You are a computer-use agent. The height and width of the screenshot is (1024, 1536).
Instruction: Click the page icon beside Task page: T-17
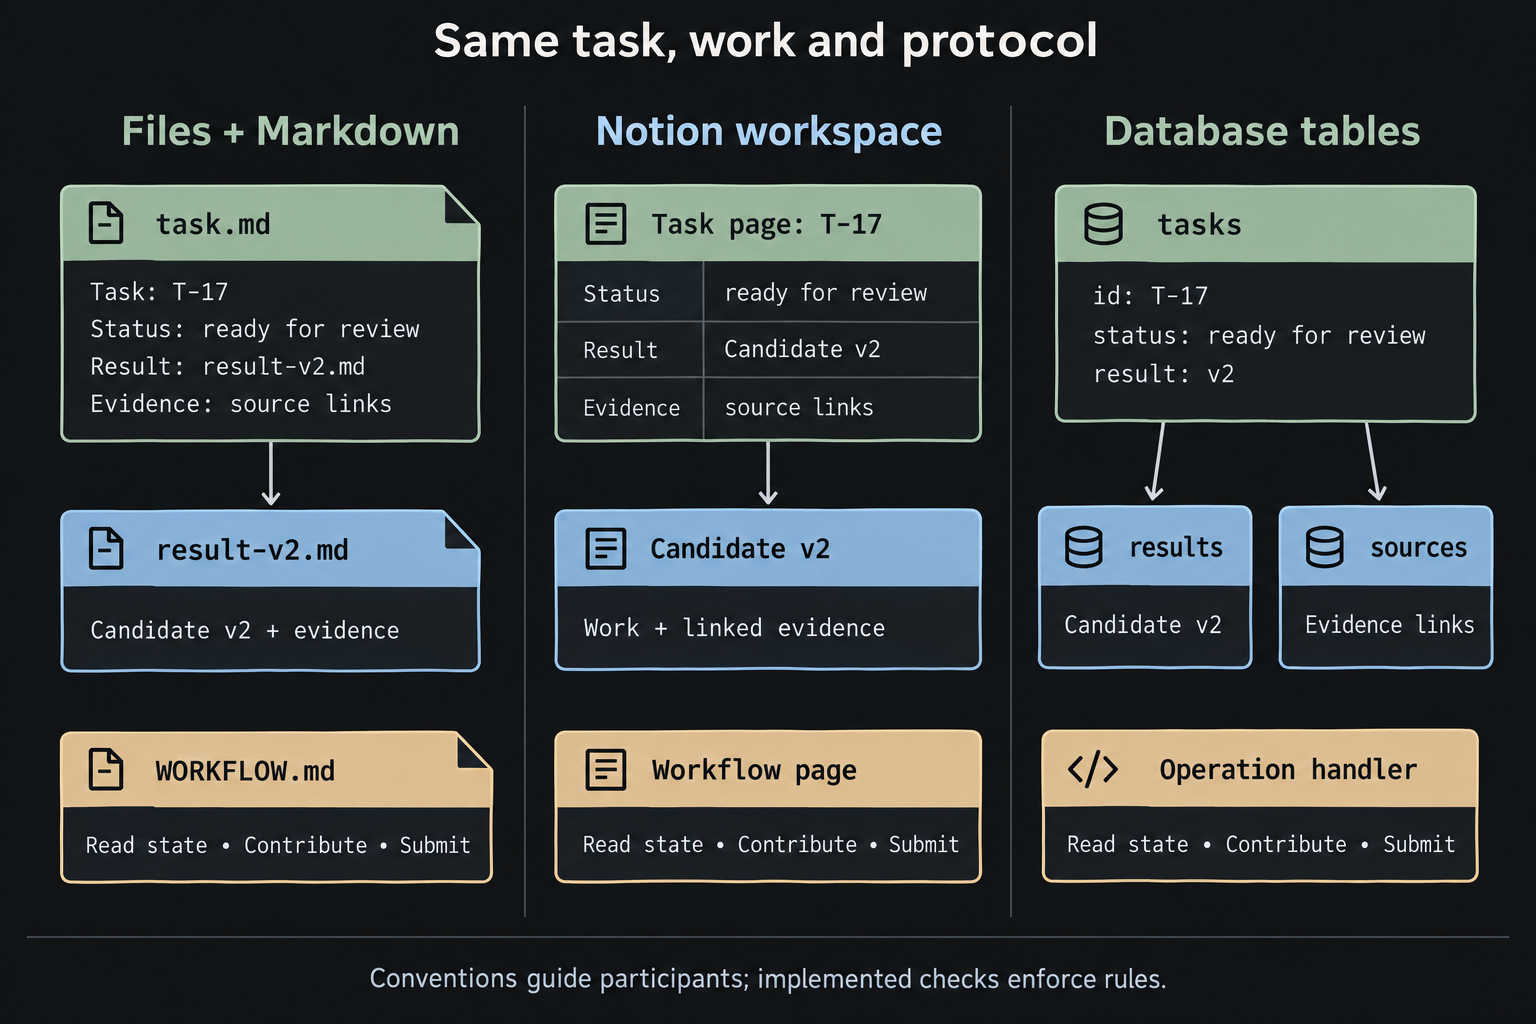click(605, 224)
